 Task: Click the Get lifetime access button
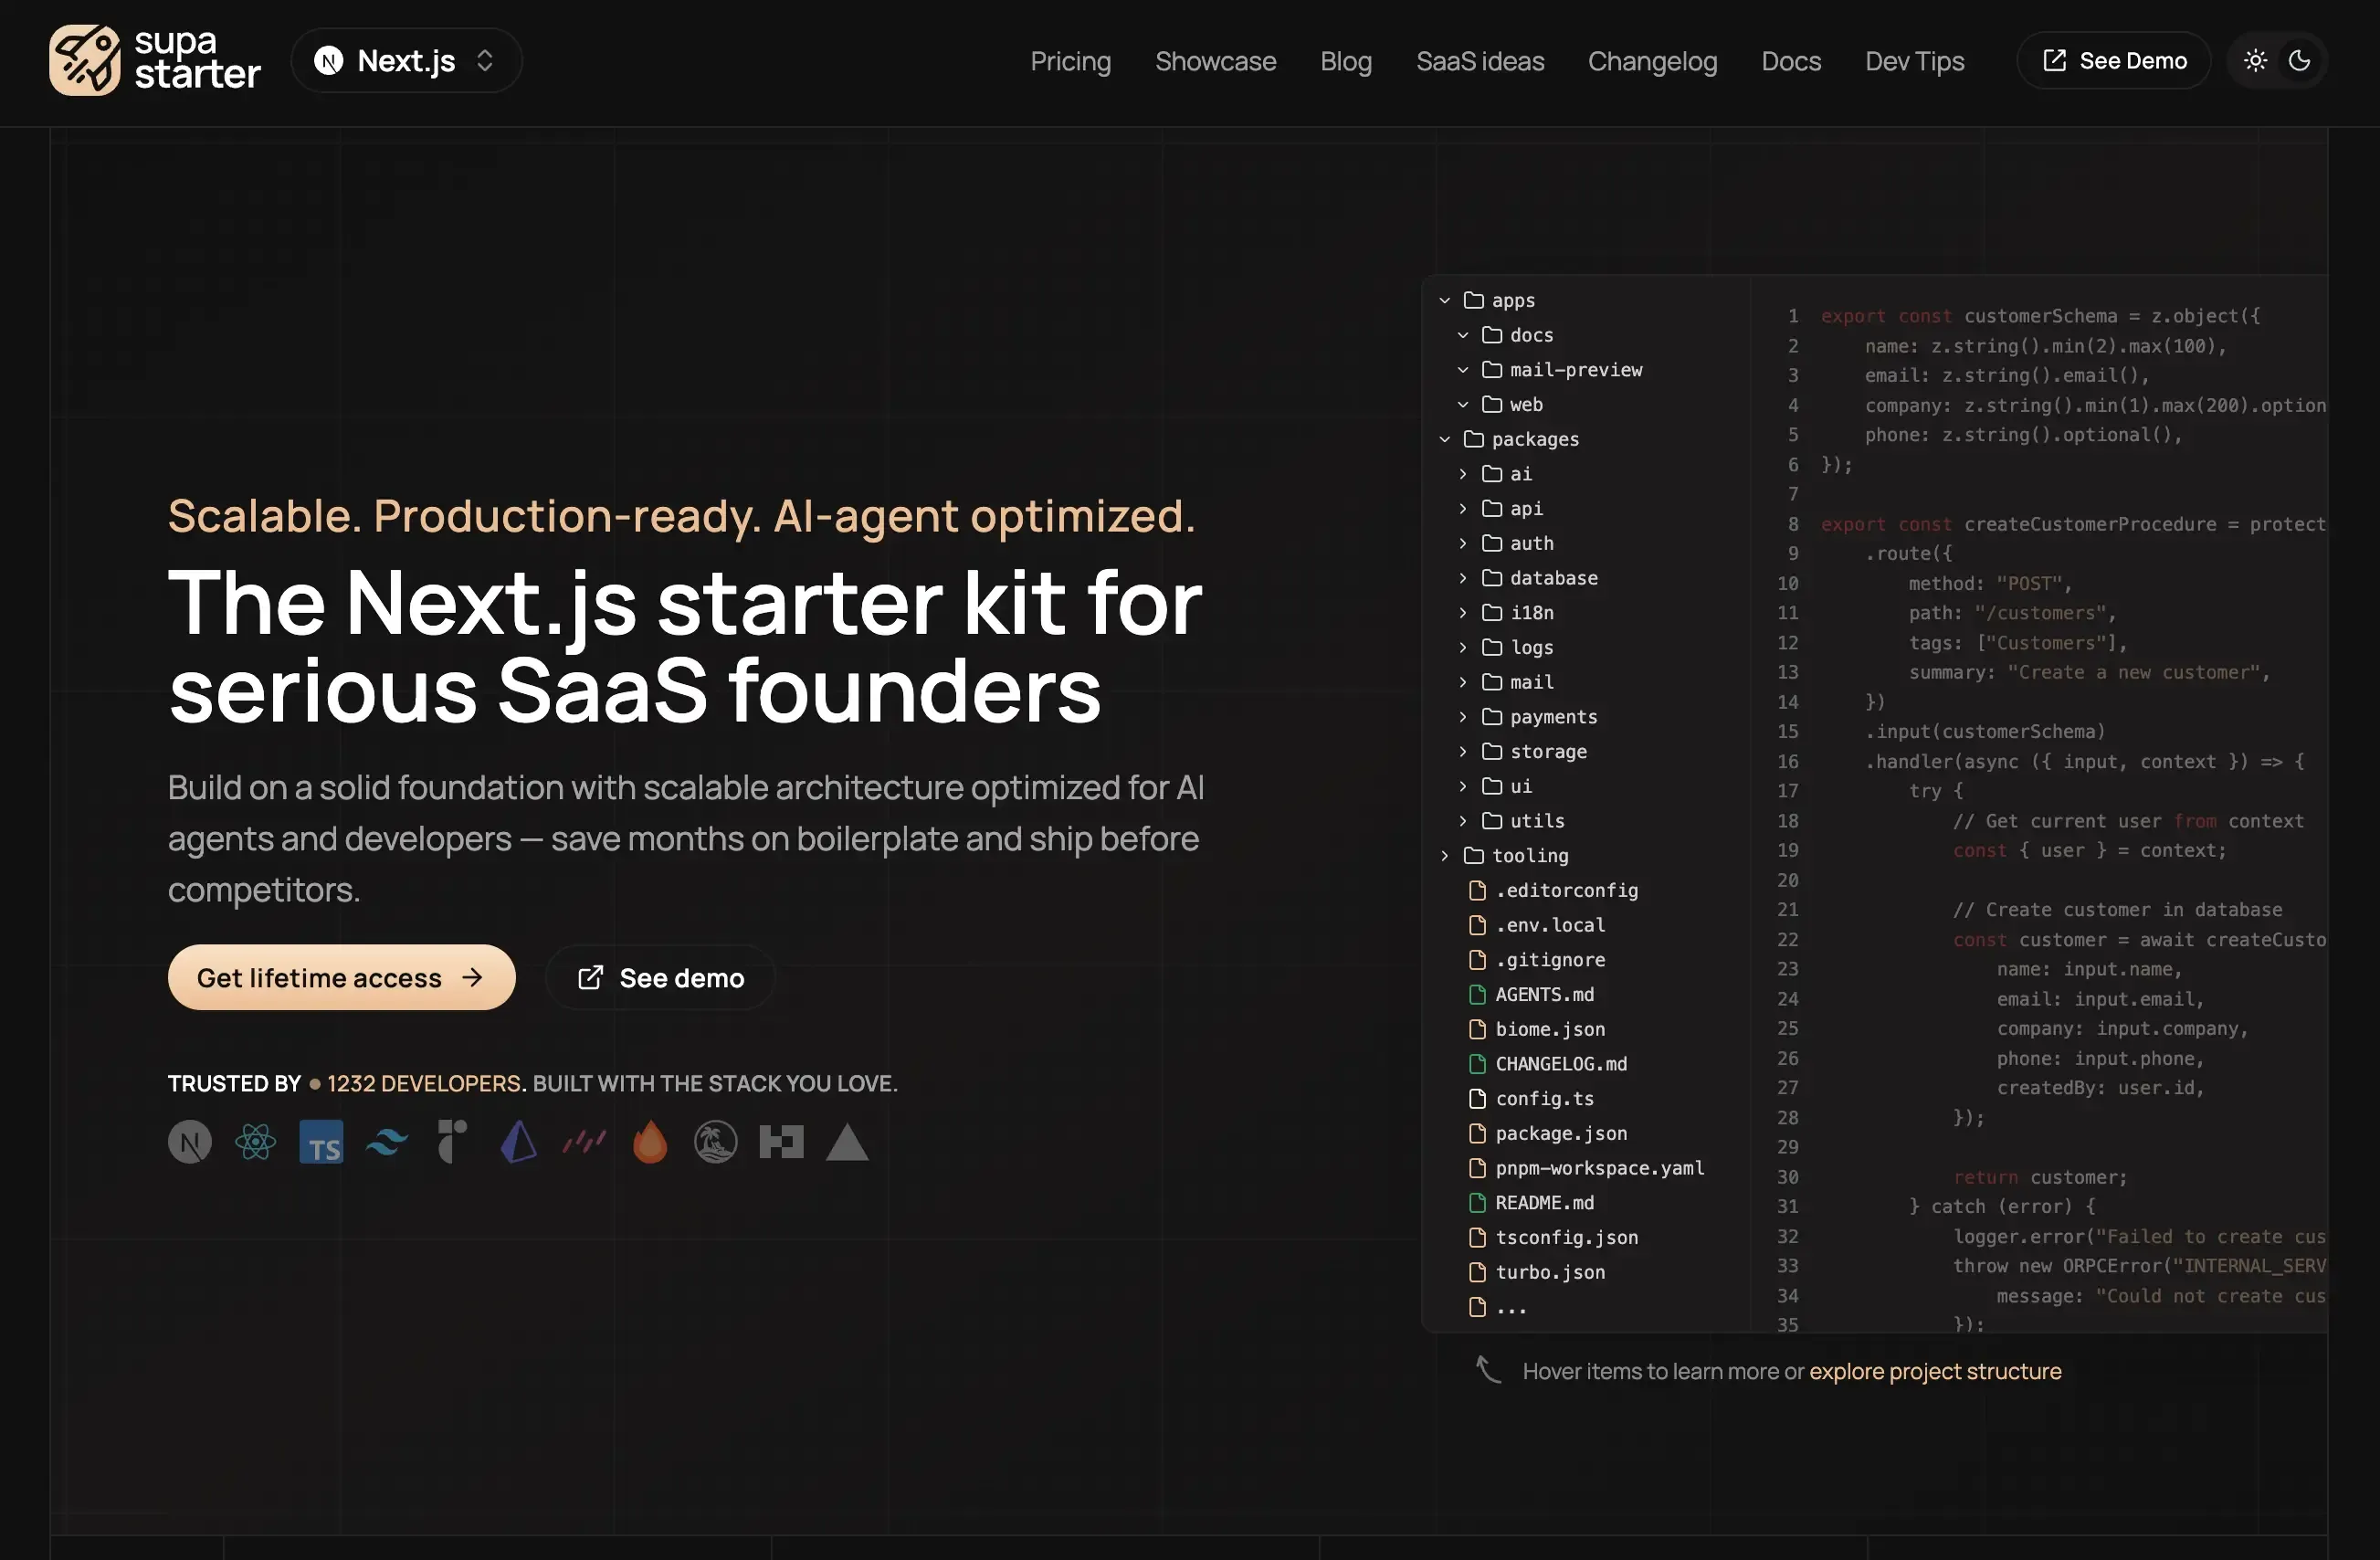[341, 977]
